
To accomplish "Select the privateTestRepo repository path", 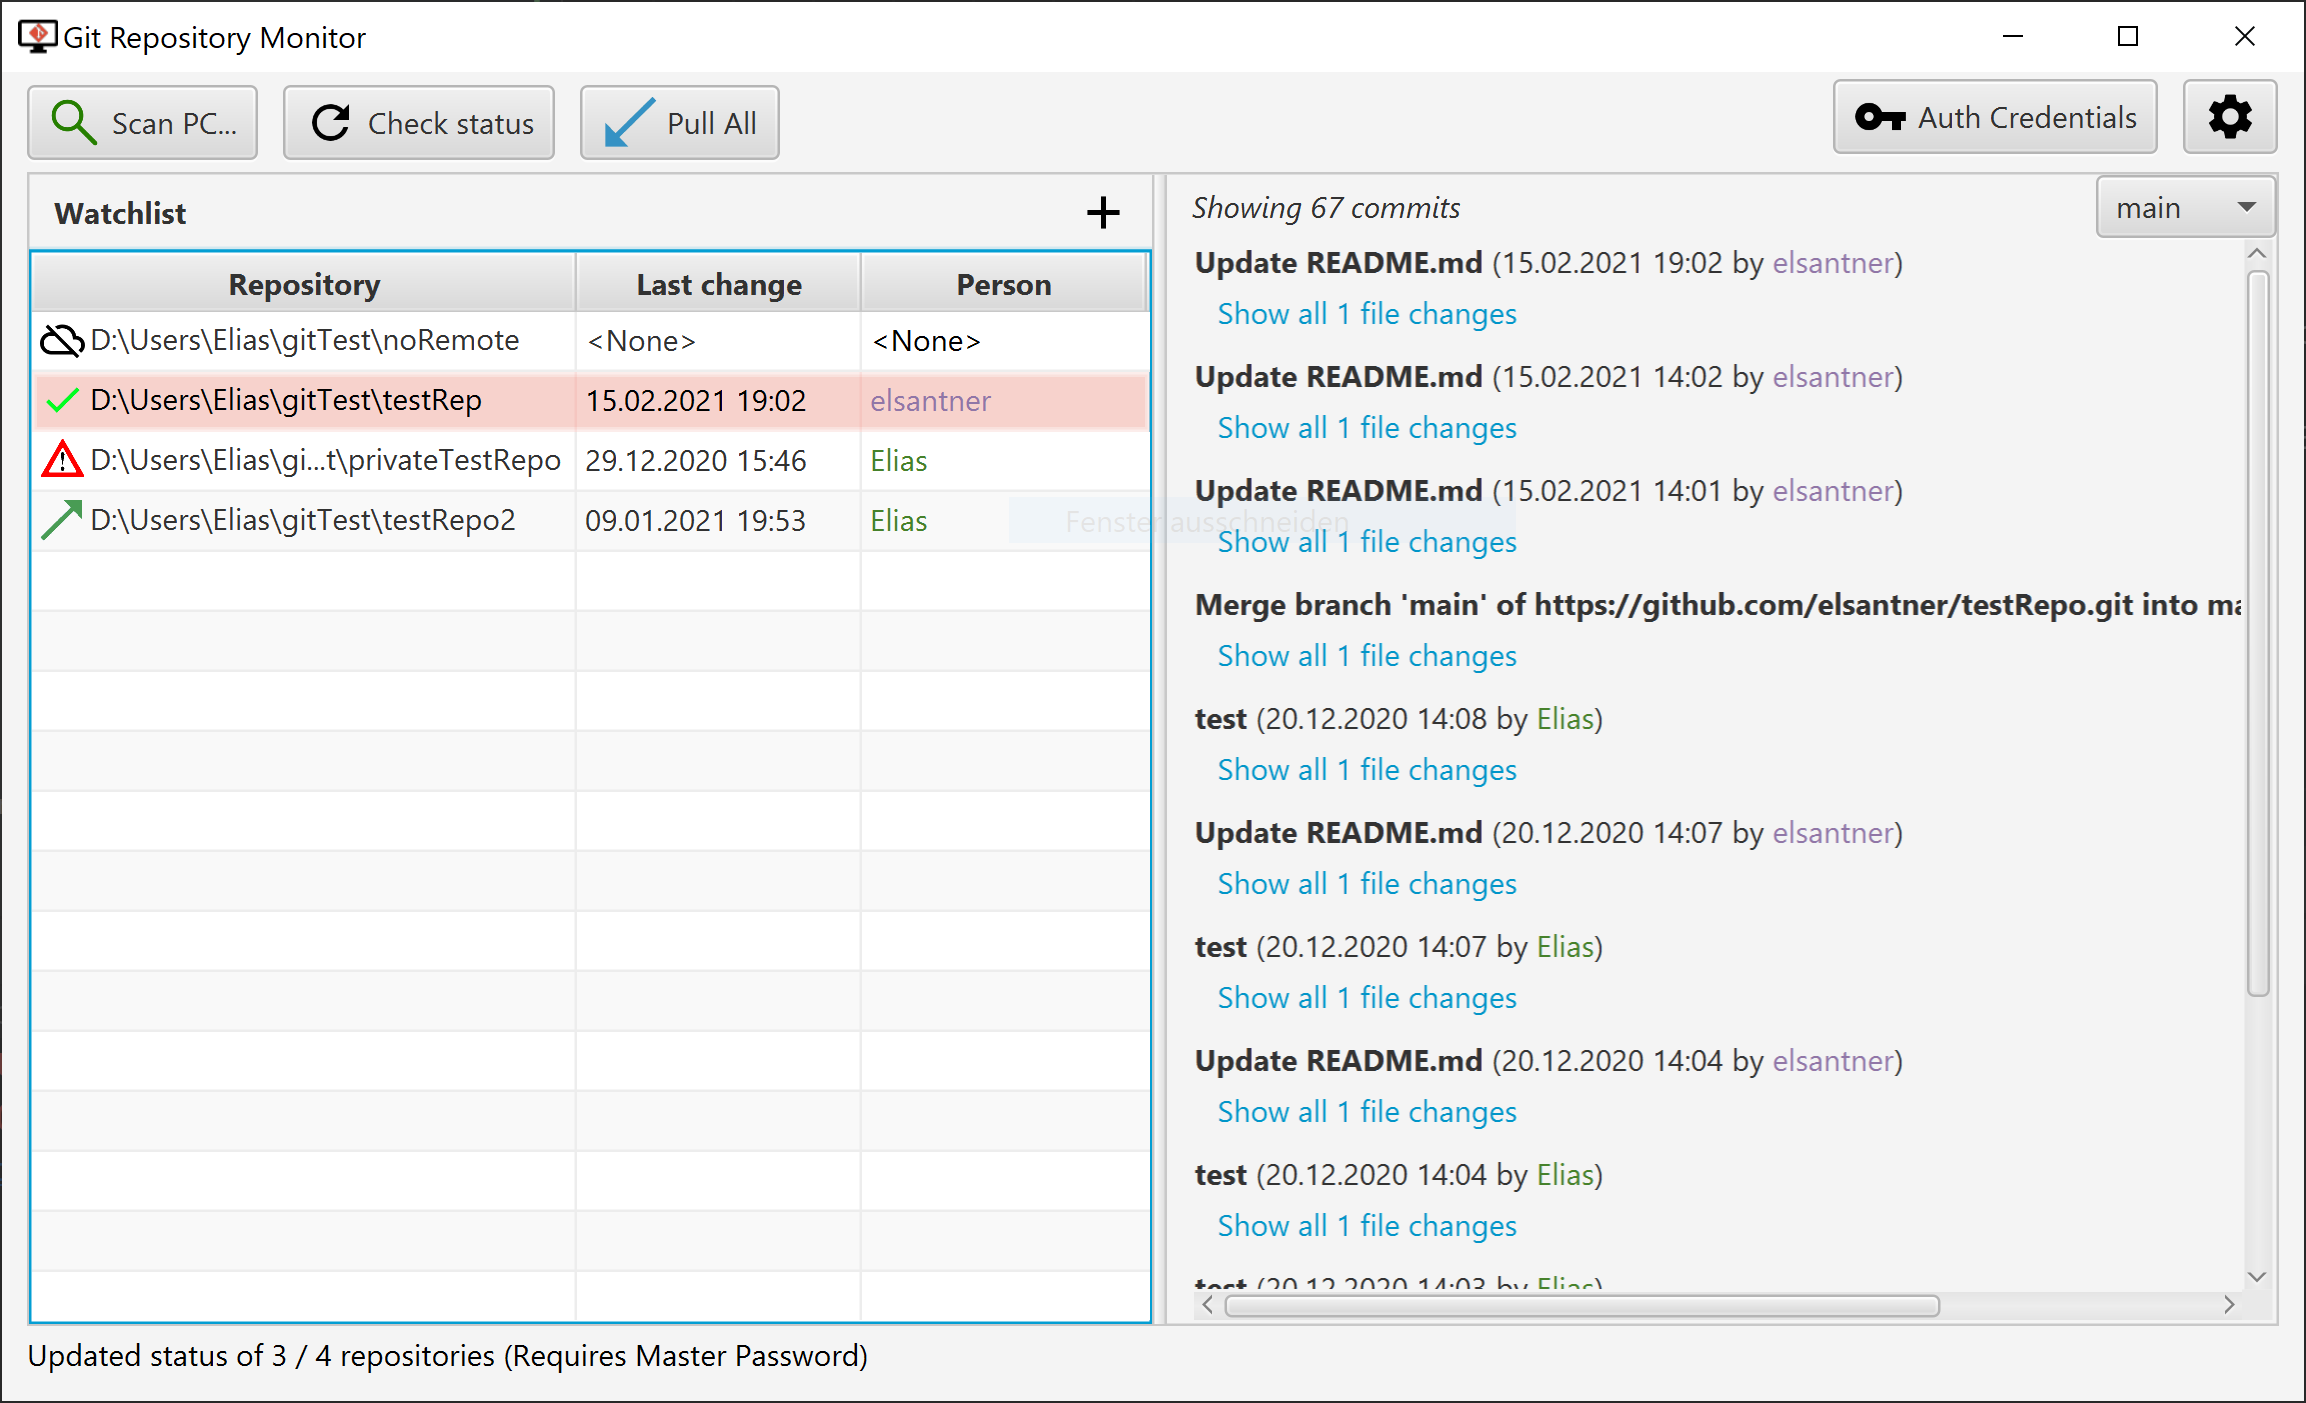I will (x=325, y=460).
